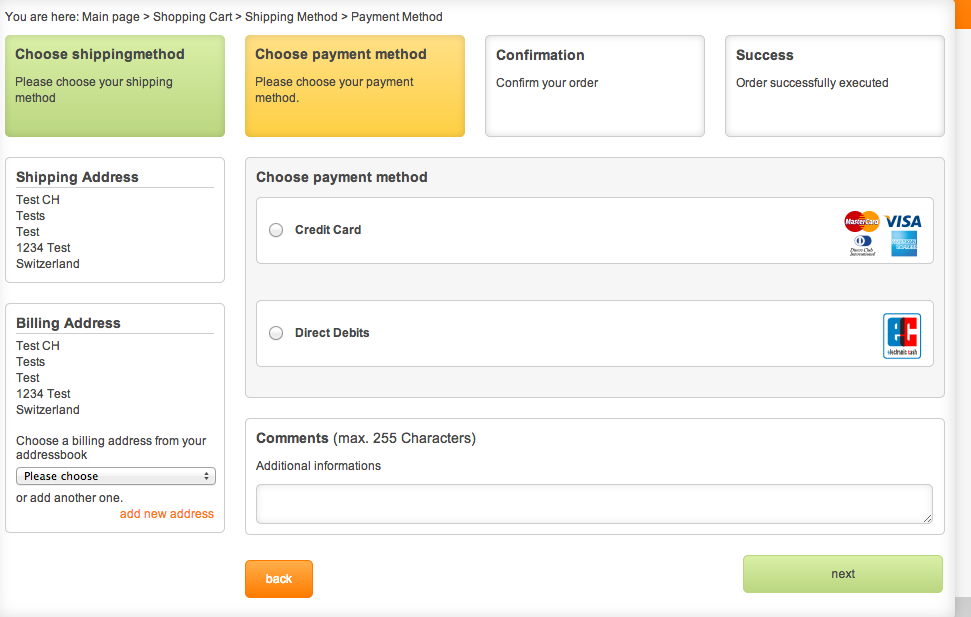Go to Choose shippingmethod step
Screen dimensions: 971x617
point(115,86)
